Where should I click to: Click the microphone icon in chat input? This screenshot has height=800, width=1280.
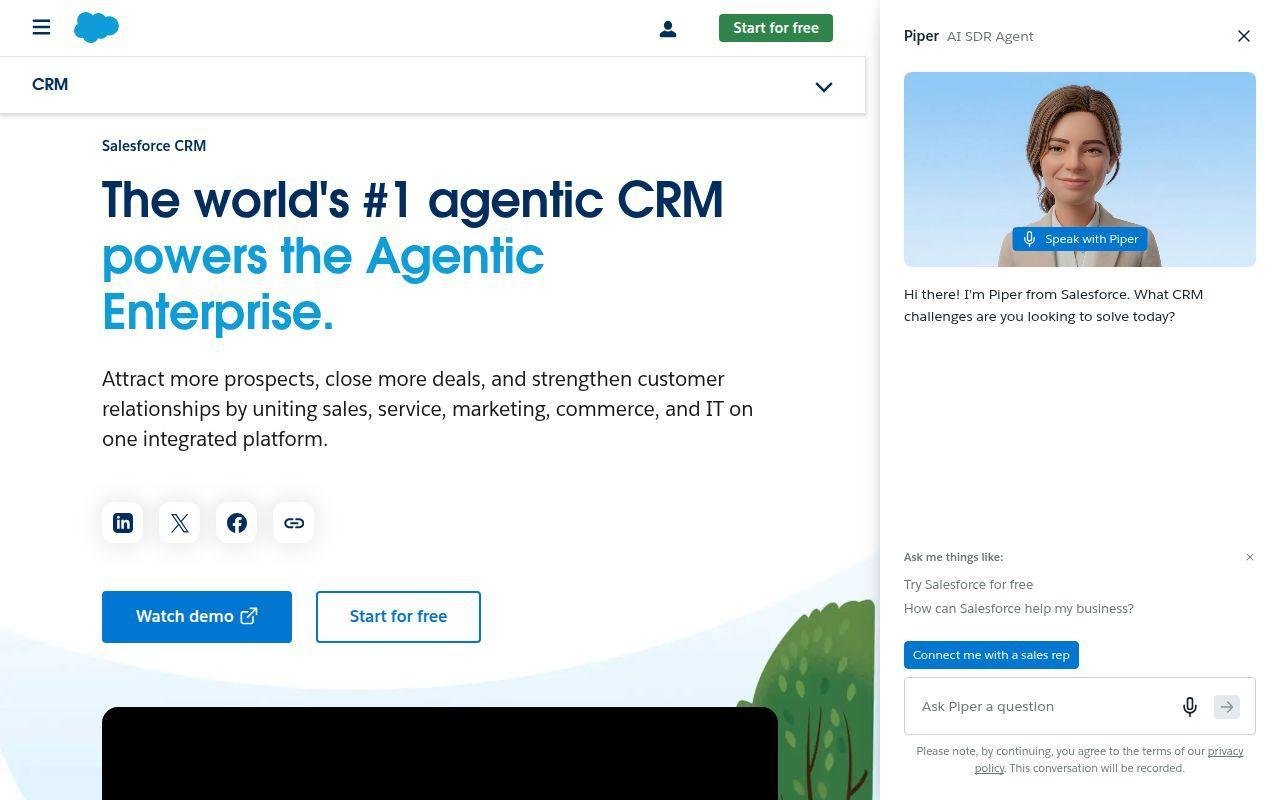tap(1190, 707)
